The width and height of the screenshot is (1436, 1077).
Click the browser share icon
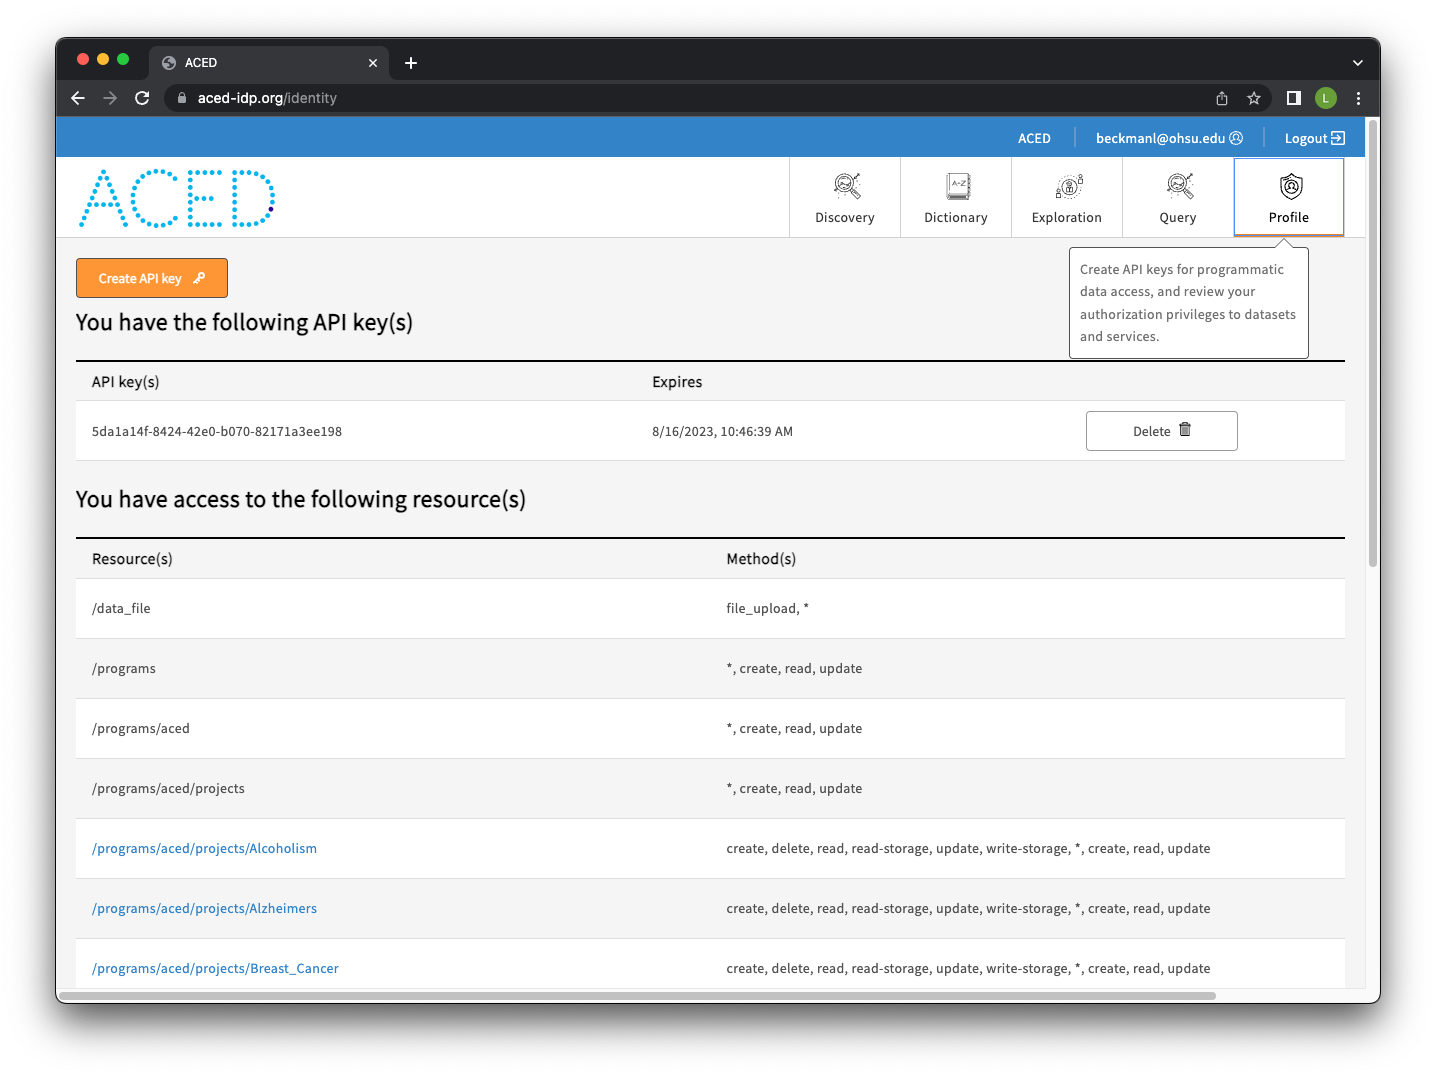point(1221,98)
